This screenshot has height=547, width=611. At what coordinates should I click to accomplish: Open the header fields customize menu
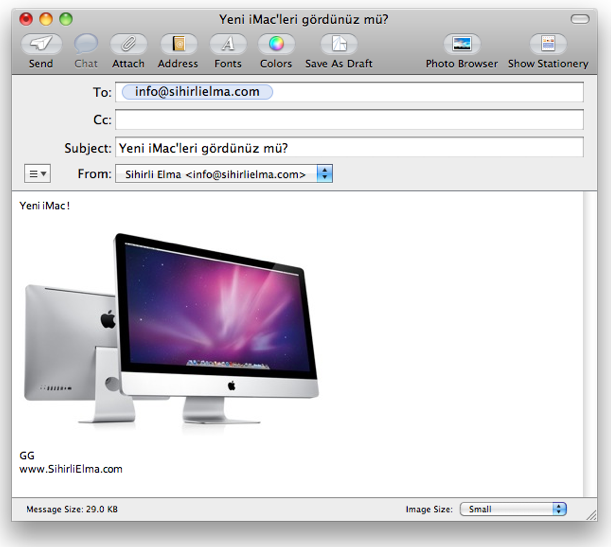37,174
